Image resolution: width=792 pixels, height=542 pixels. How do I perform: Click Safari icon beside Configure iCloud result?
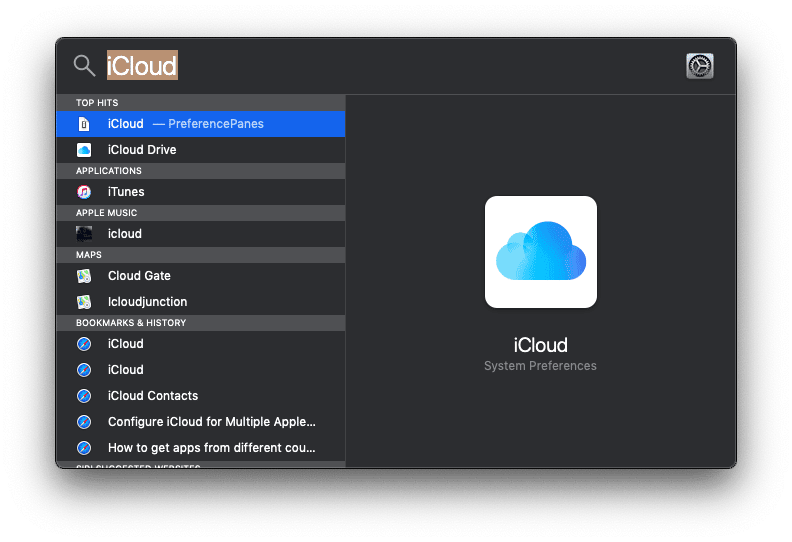(84, 422)
